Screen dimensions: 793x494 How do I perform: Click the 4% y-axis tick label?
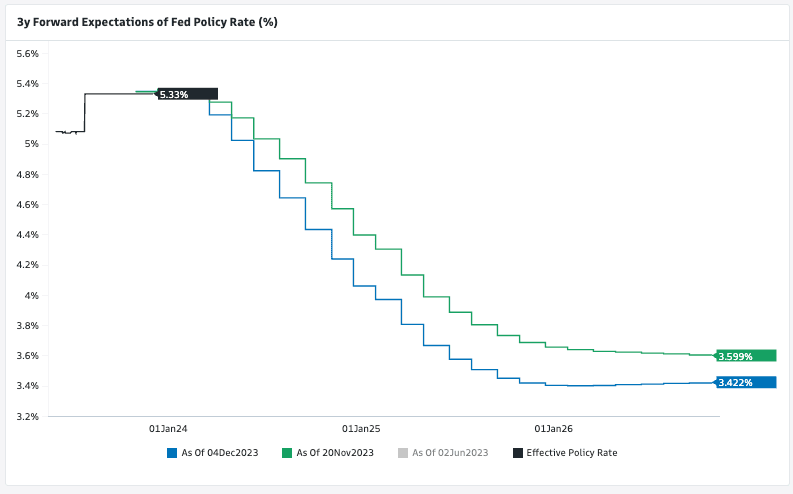(31, 295)
